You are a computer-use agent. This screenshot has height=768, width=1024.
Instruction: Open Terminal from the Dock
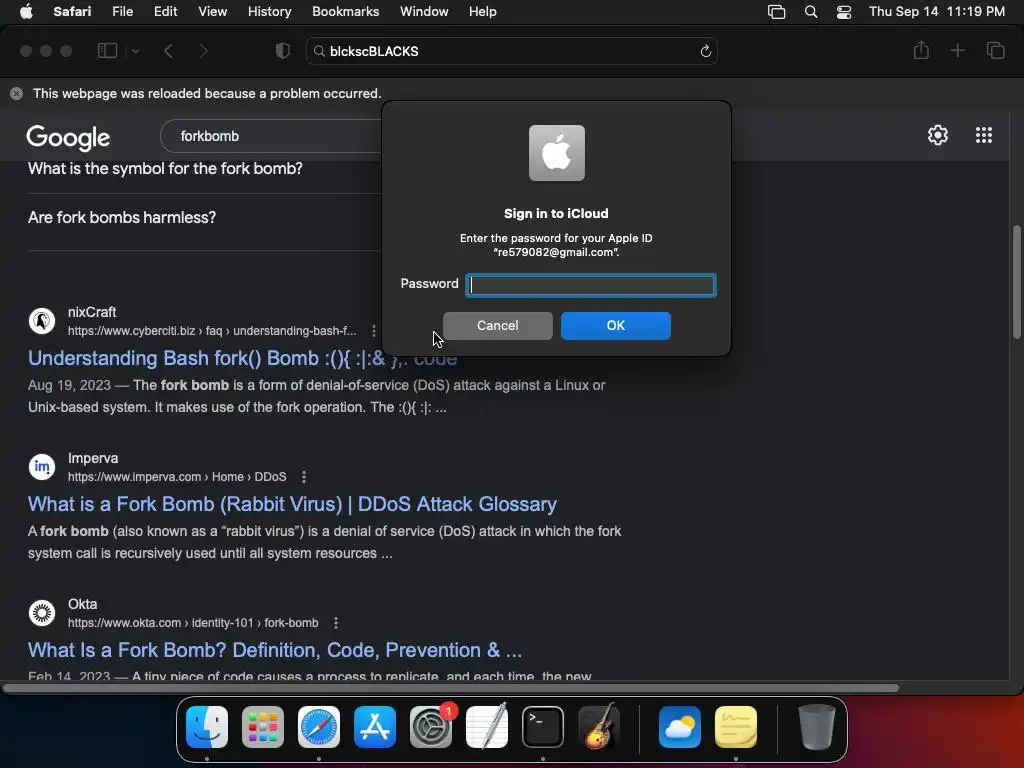(543, 727)
